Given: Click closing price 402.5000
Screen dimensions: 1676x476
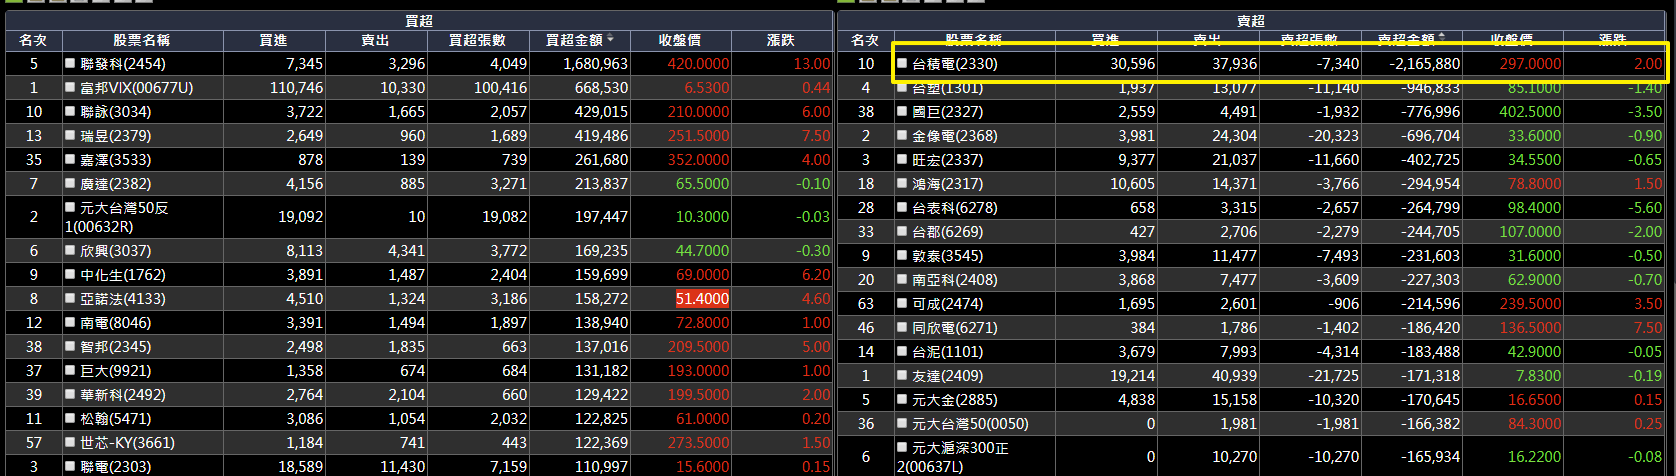Looking at the screenshot, I should point(1530,112).
